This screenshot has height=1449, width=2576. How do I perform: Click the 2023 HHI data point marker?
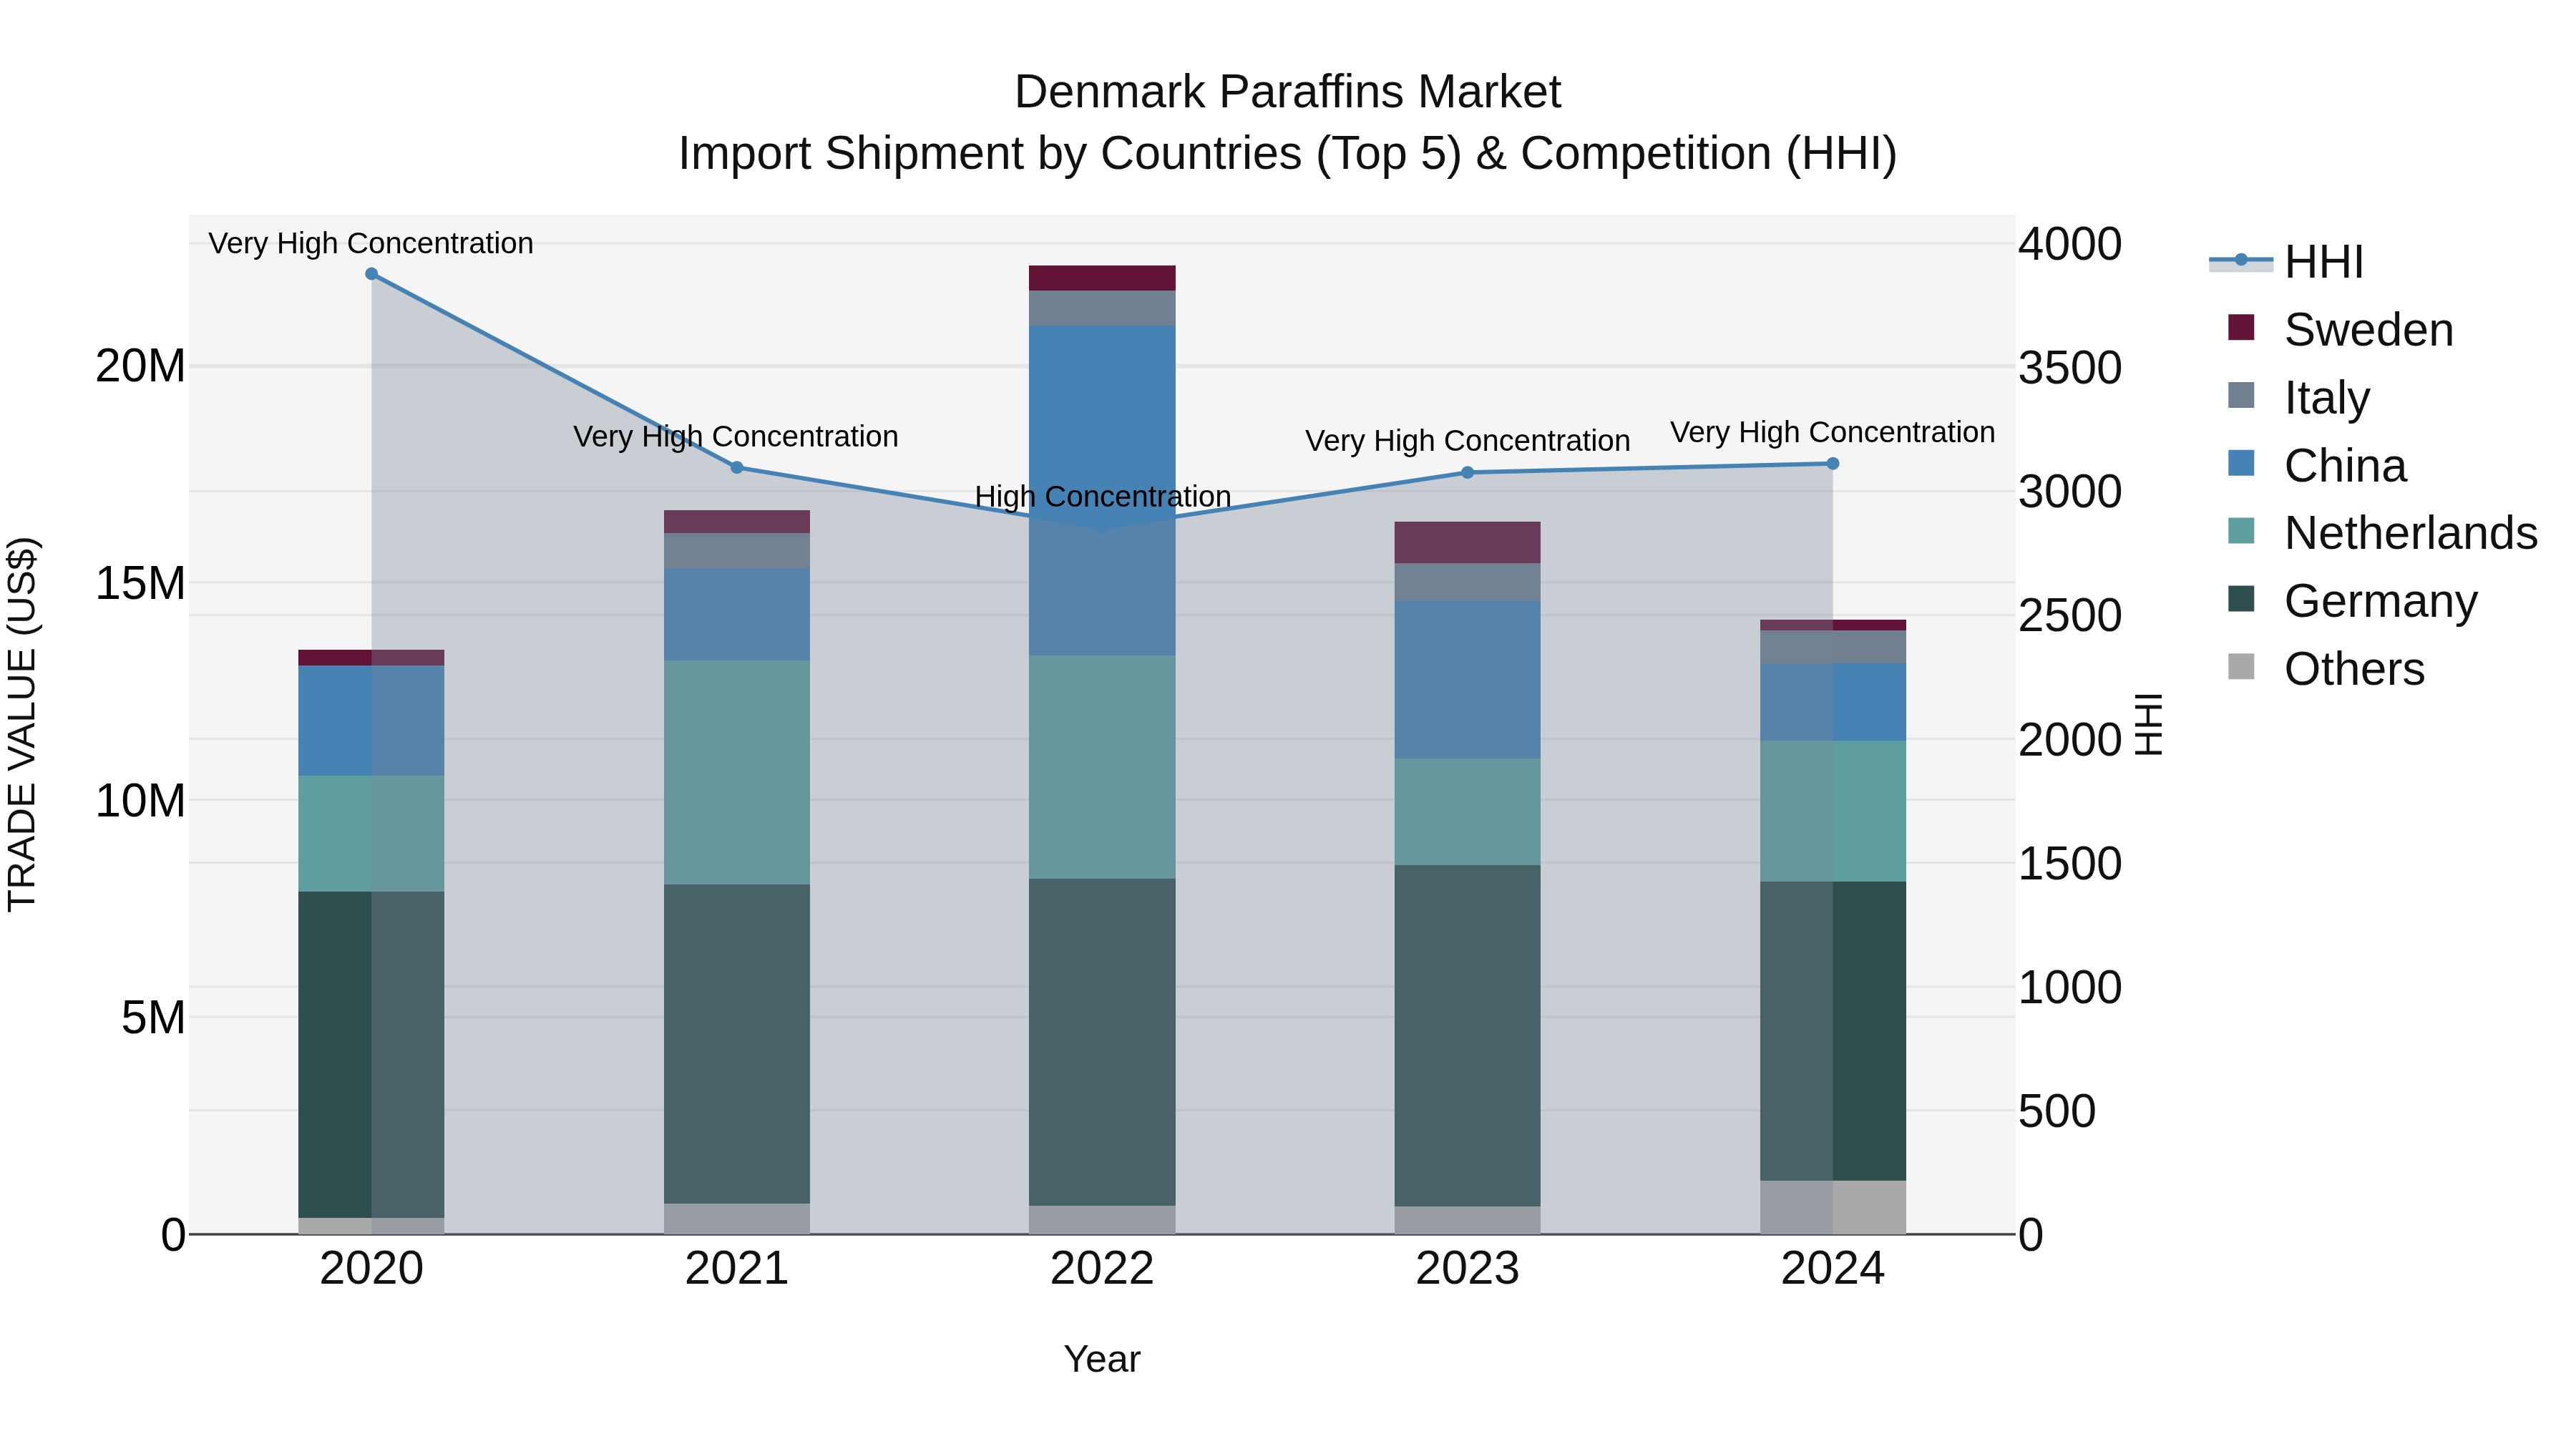point(1468,472)
